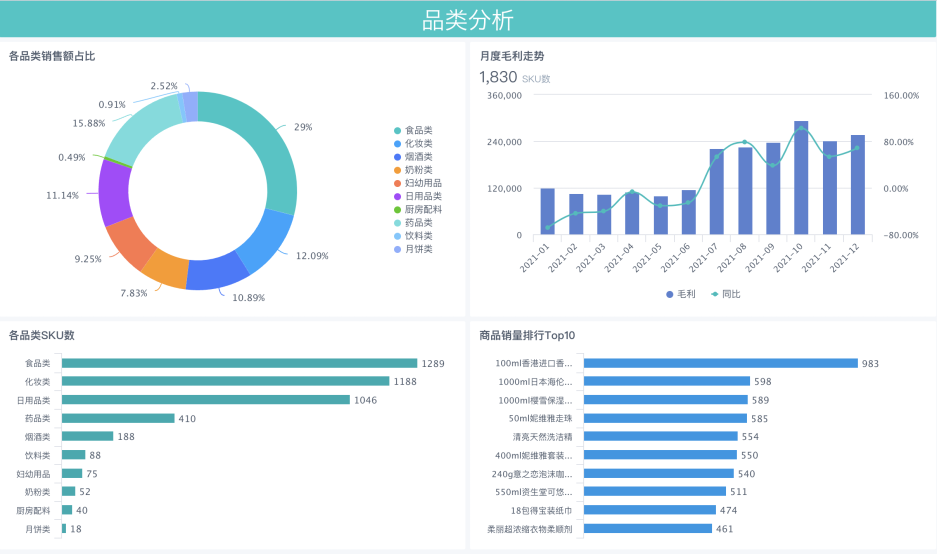Click the top-ranked bar showing 983

[720, 363]
